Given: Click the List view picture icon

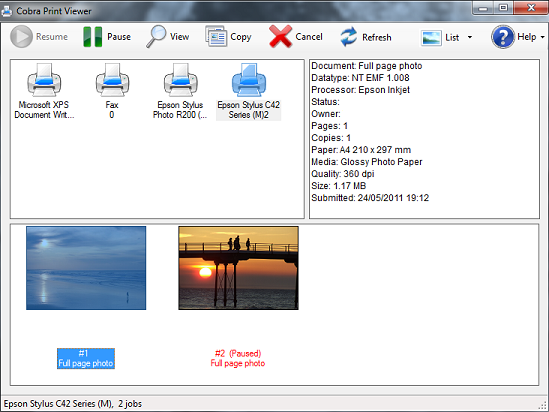Looking at the screenshot, I should click(x=431, y=38).
